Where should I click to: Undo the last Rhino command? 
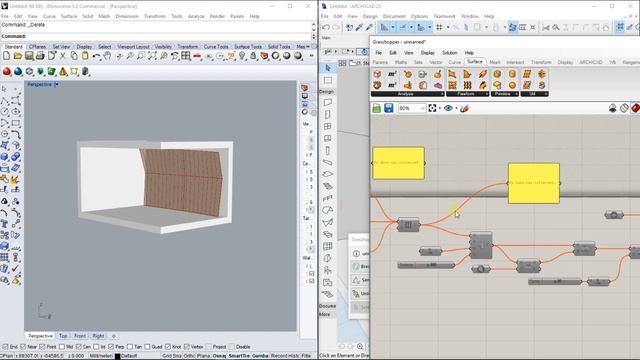[96, 56]
